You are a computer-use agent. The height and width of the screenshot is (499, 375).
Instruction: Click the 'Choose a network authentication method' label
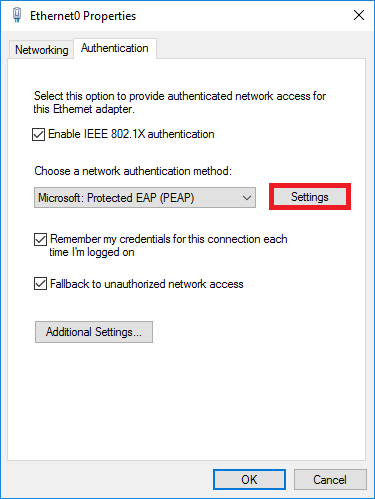point(133,171)
